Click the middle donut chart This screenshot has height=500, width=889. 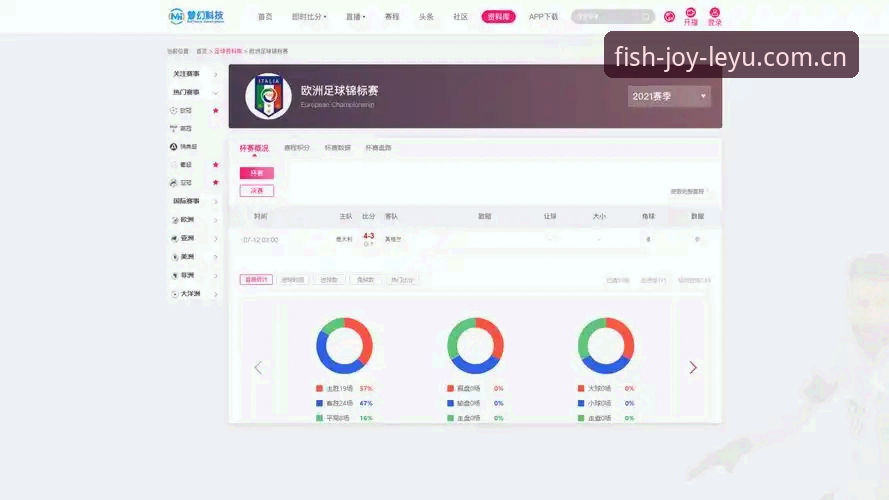[x=475, y=345]
